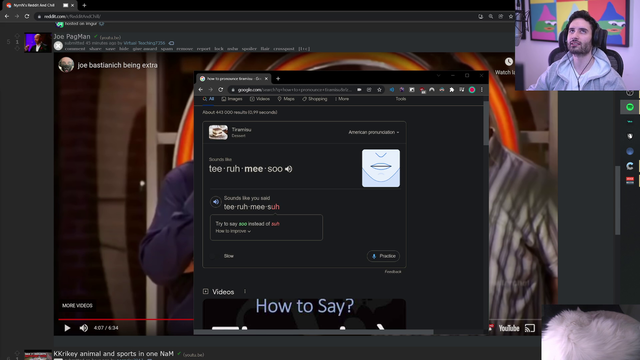
Task: Open the How to Say video thumbnail
Action: (x=304, y=314)
